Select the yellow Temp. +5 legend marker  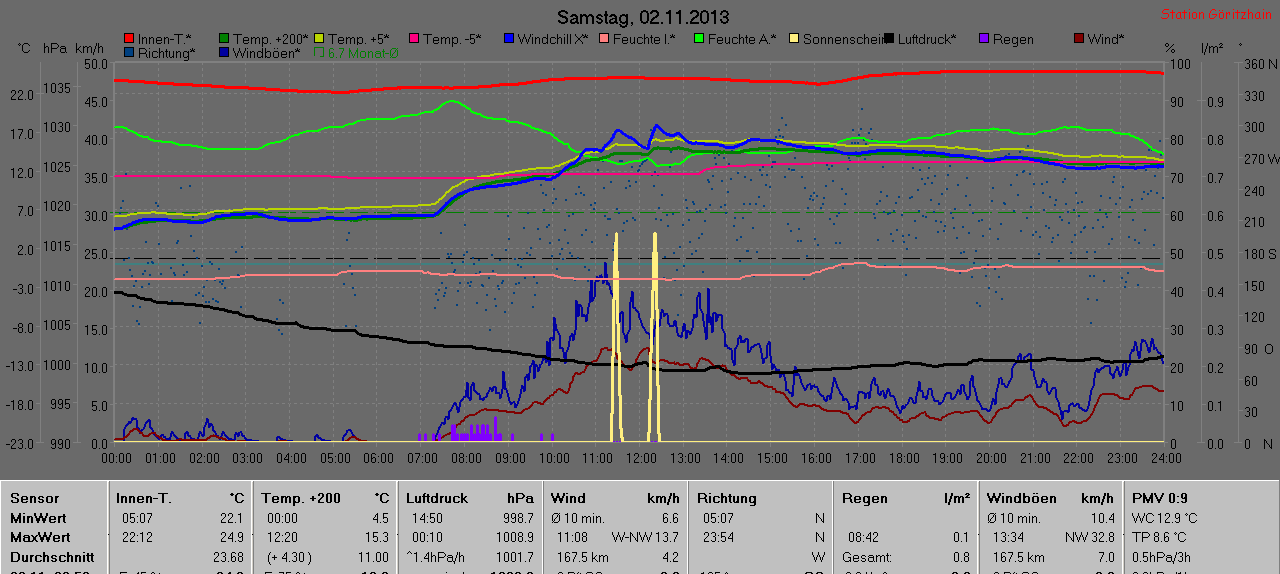(320, 39)
